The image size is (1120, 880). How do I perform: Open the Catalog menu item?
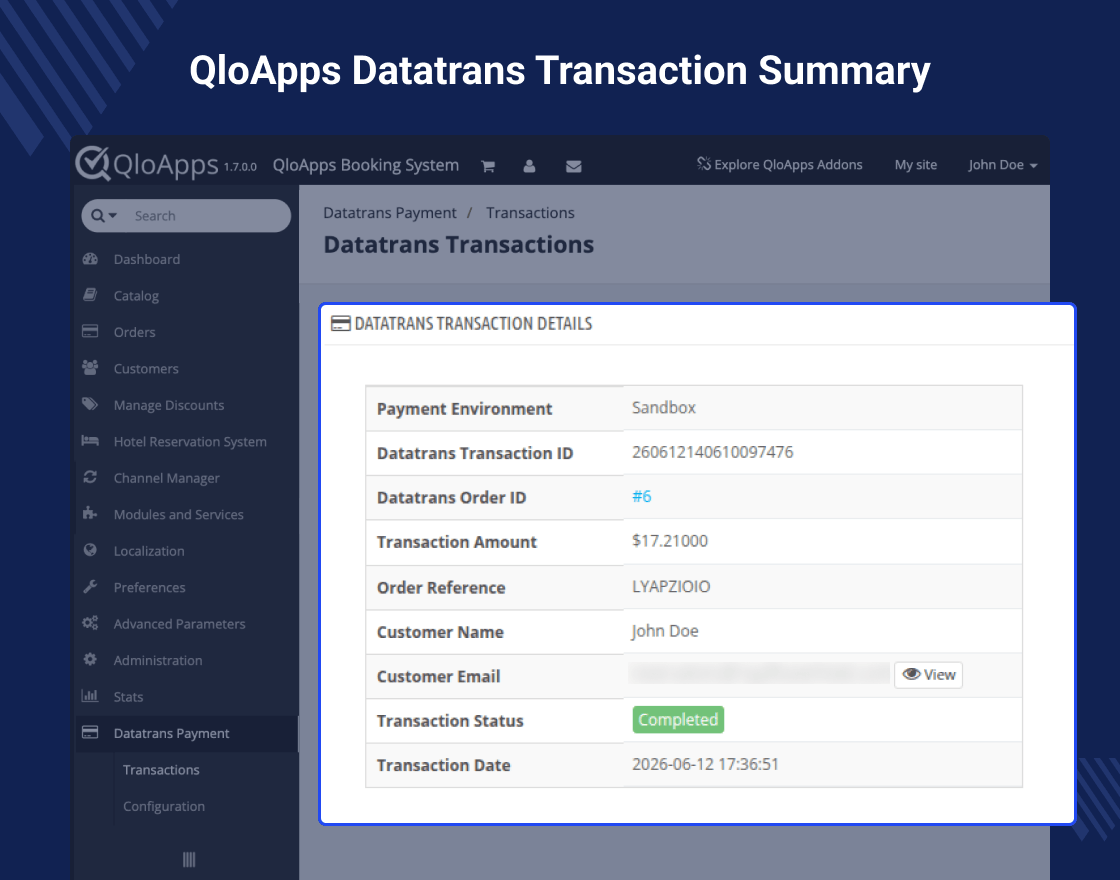pyautogui.click(x=136, y=296)
